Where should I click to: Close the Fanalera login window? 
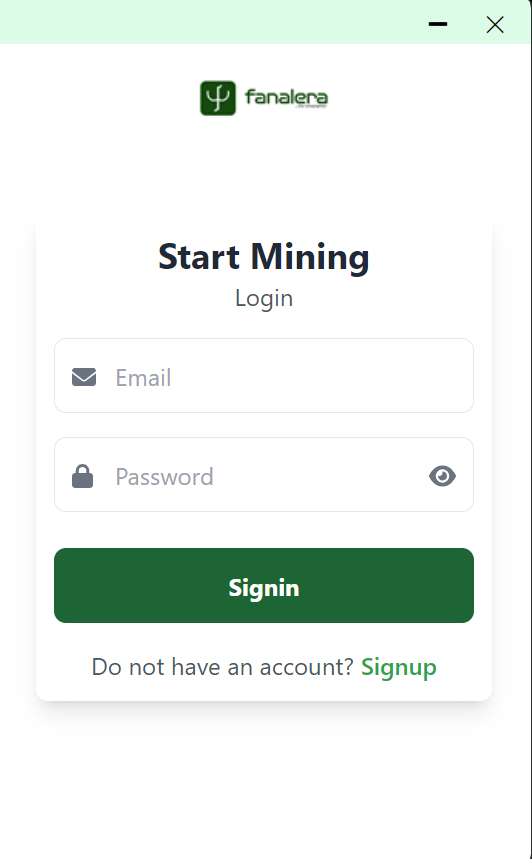tap(495, 24)
